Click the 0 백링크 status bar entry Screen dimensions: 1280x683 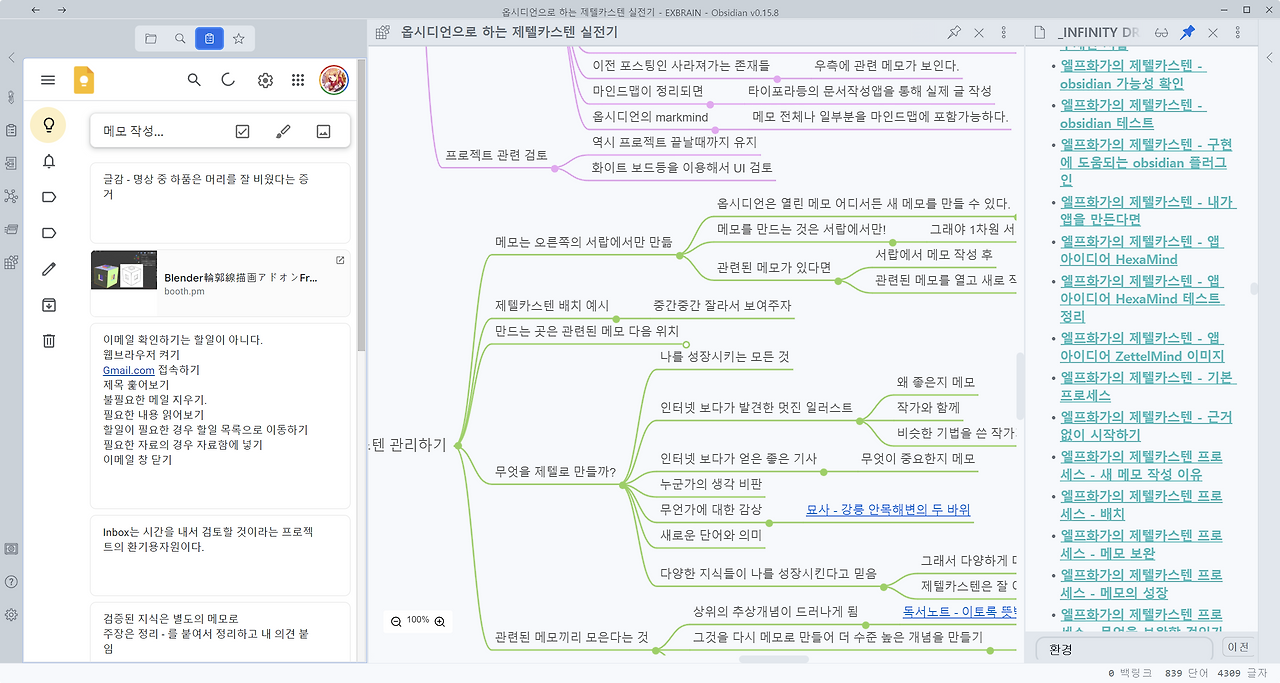click(x=1130, y=673)
